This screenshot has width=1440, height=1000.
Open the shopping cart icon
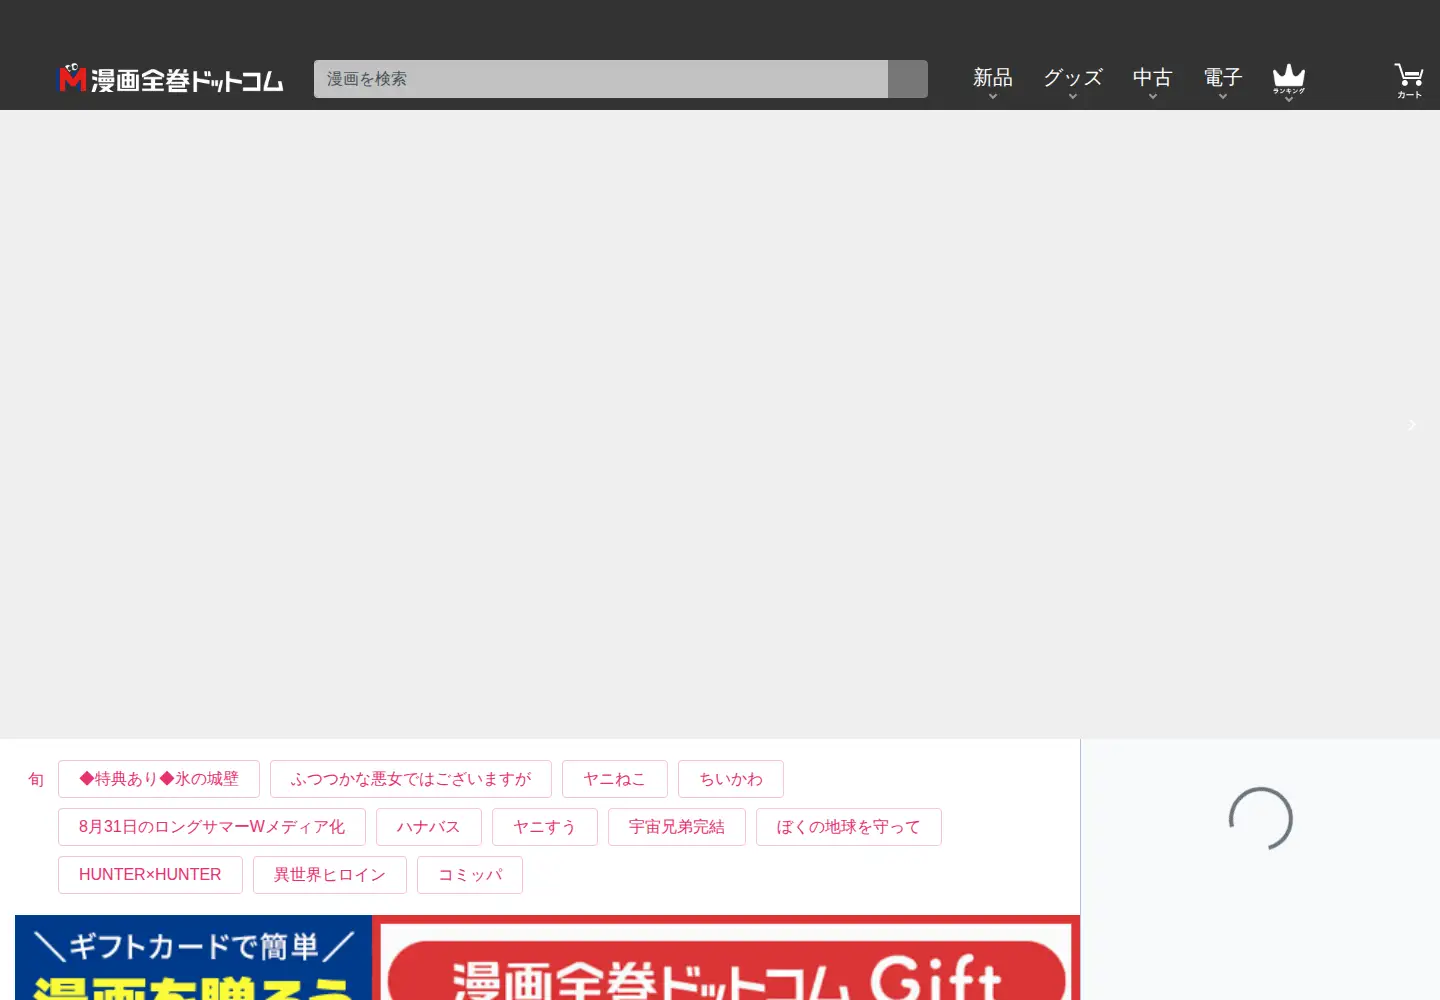[x=1409, y=80]
